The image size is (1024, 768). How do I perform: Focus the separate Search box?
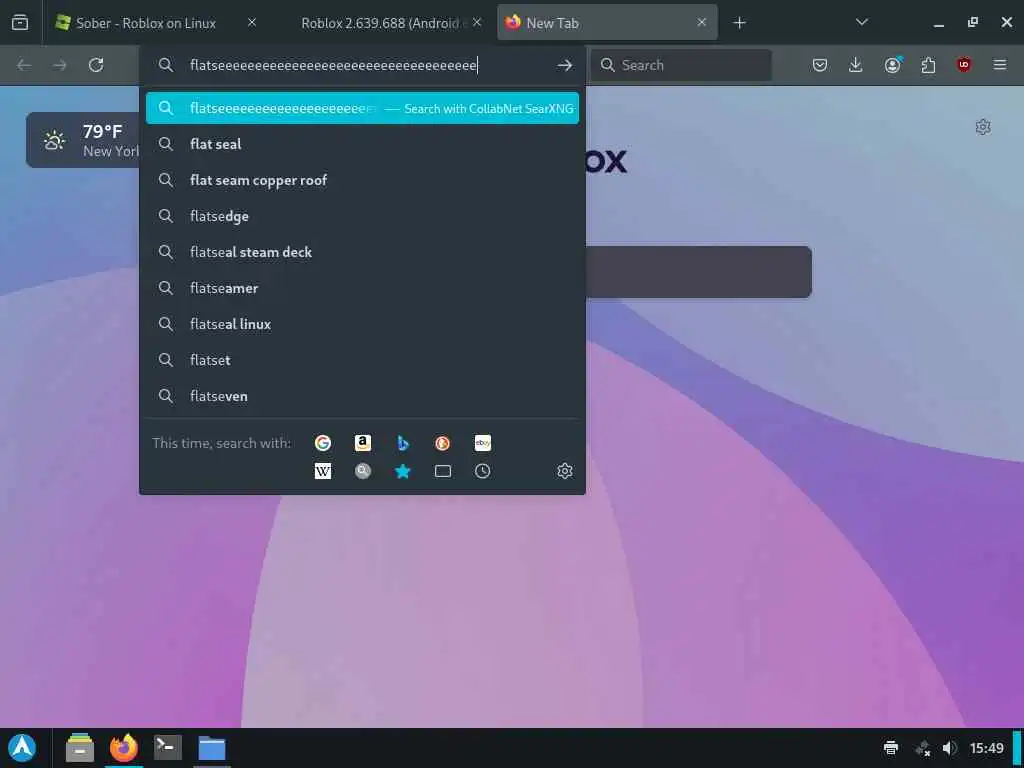point(682,65)
